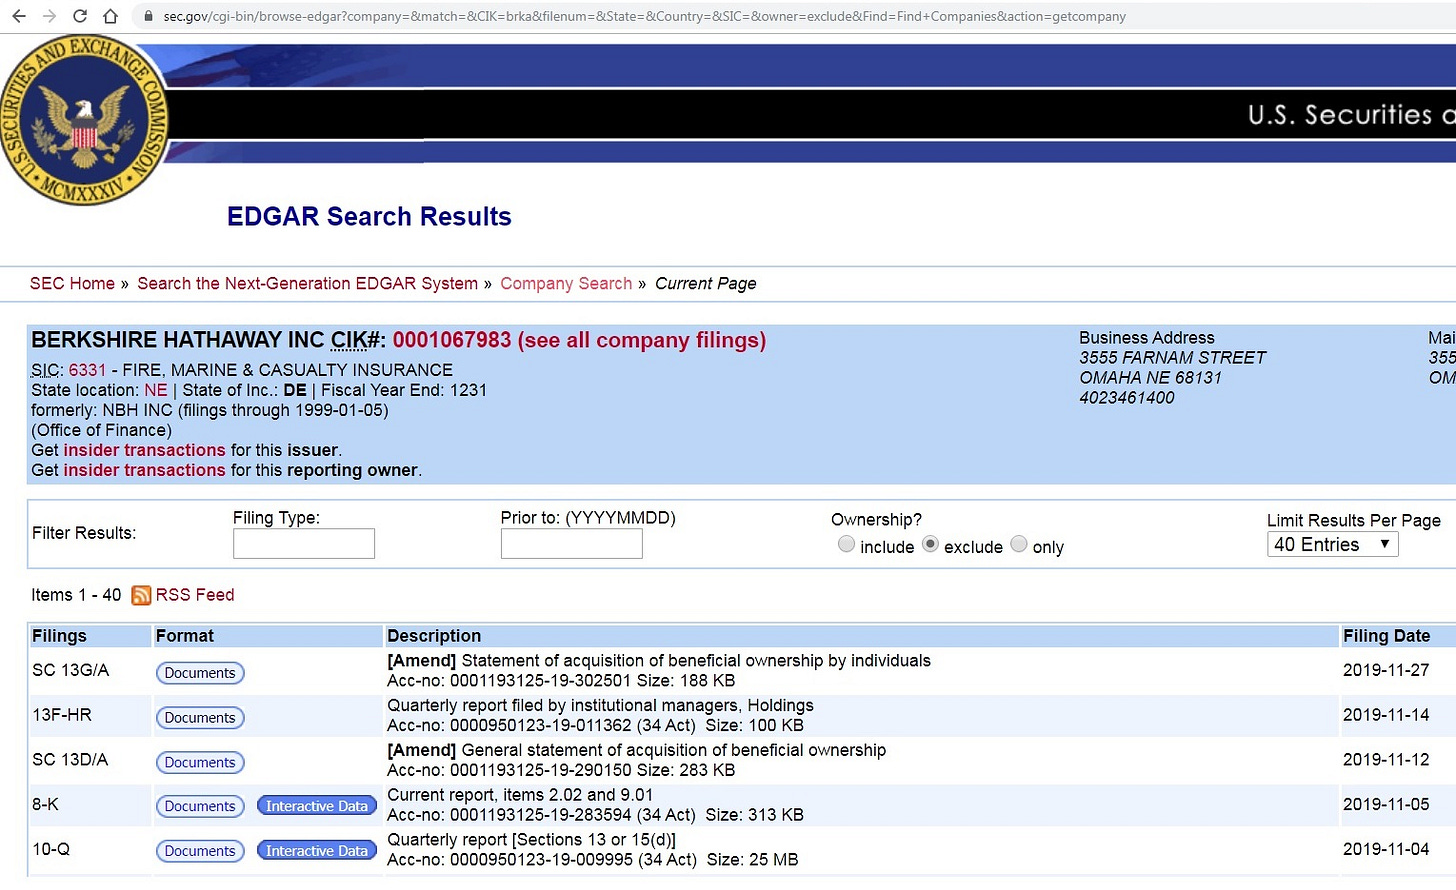The width and height of the screenshot is (1456, 890).
Task: Click accession number 0001193125-19-290150 text
Action: point(540,771)
